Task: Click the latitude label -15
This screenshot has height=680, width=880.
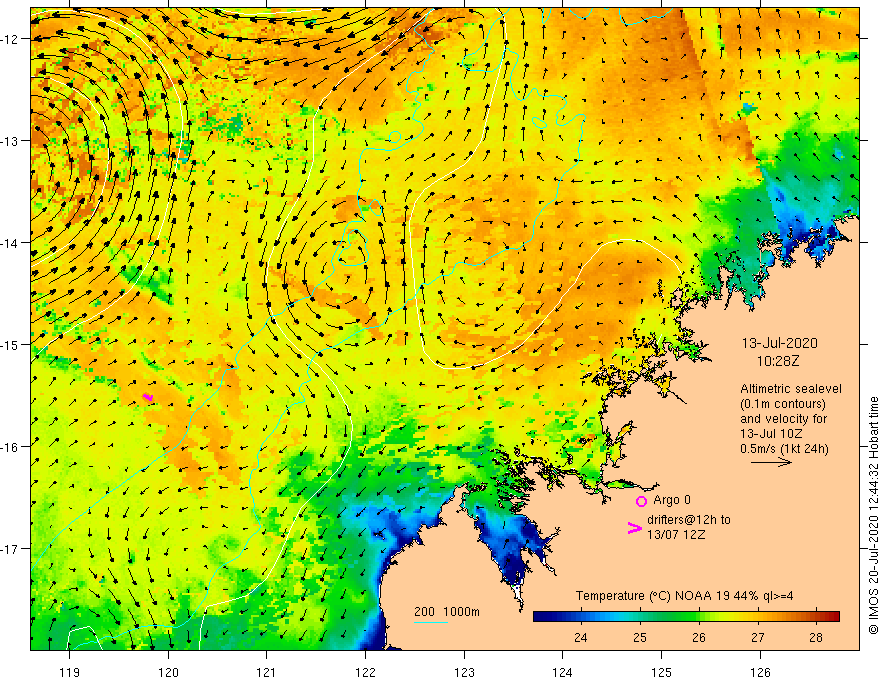Action: (9, 344)
